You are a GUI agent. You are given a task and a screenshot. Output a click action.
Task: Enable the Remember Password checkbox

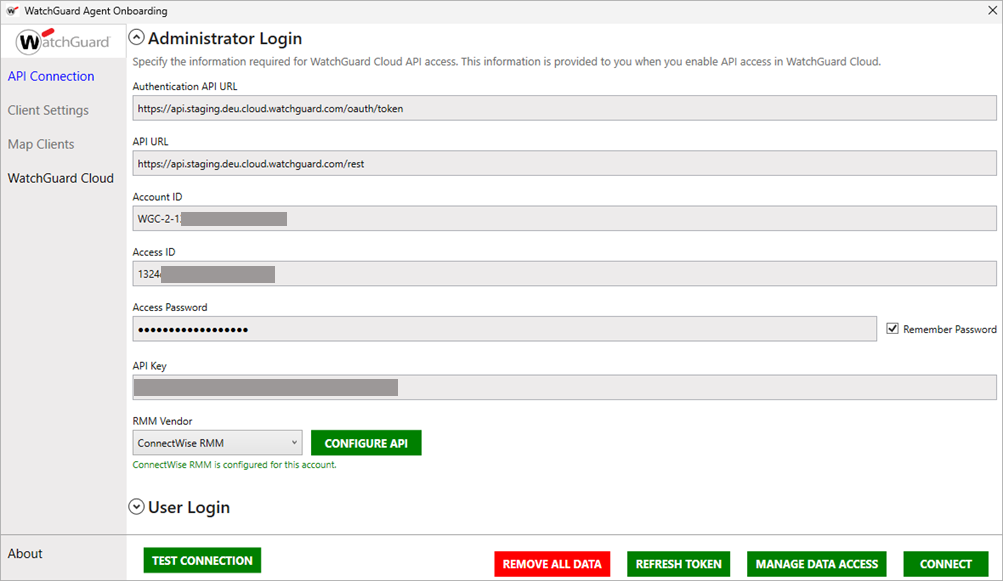[x=892, y=328]
